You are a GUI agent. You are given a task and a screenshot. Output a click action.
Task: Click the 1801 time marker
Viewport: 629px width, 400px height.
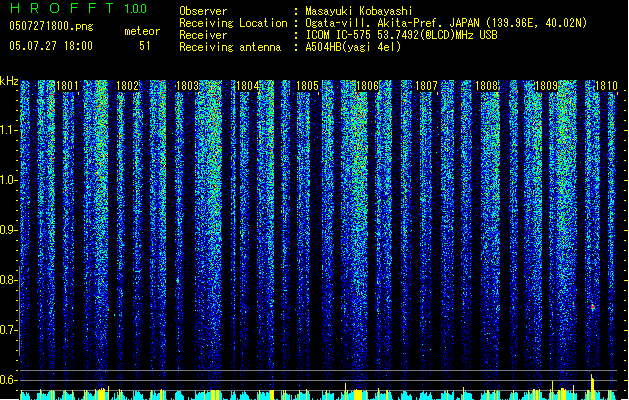click(x=67, y=86)
